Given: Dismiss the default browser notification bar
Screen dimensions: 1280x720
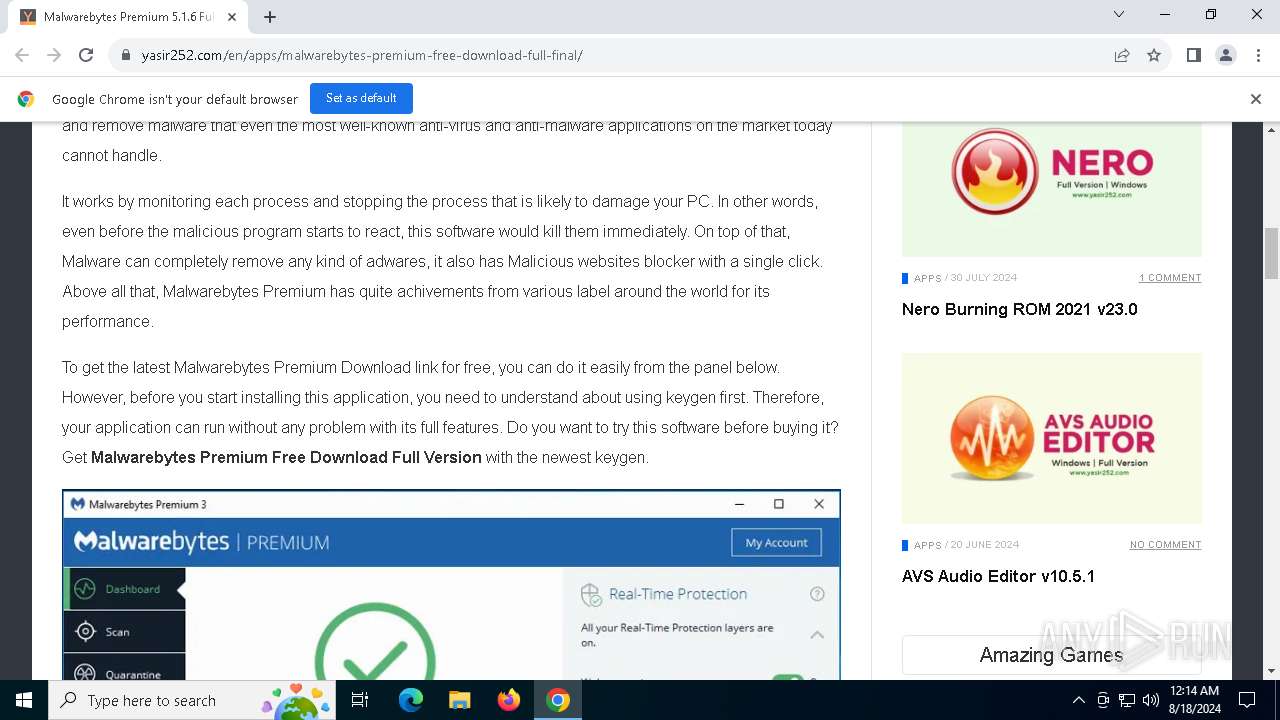Looking at the screenshot, I should (1256, 99).
